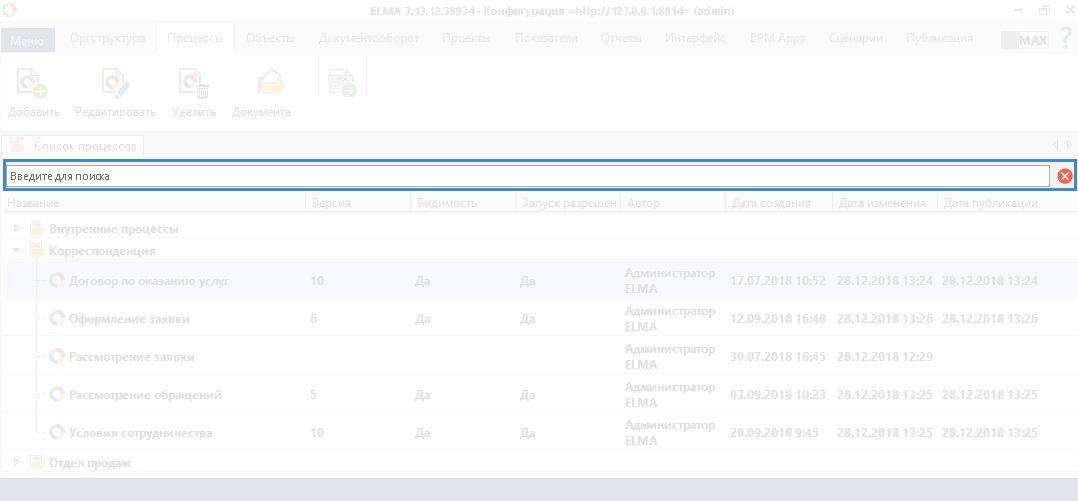
Task: Click version value 6 of Оформление заявки
Action: tap(314, 319)
